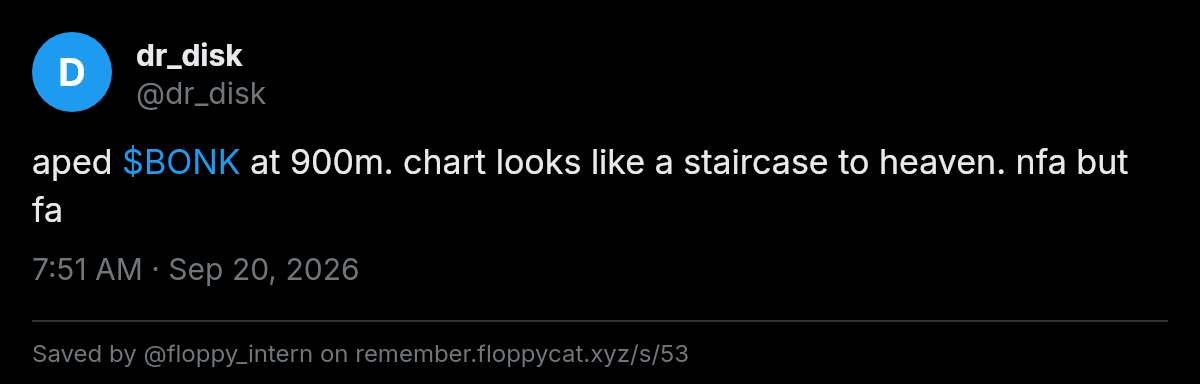Screen dimensions: 1200x384
Task: Click the dr_disk display name
Action: tap(189, 57)
